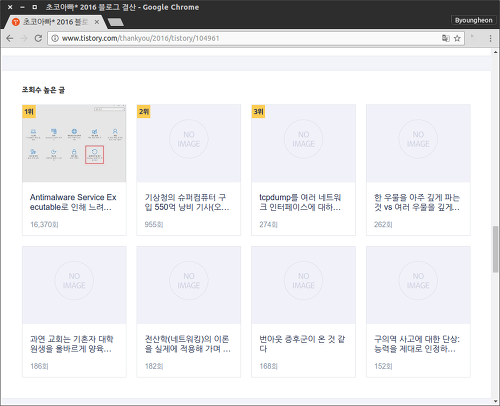
Task: Open 전산학(네트워킹)의 이론 post title
Action: click(x=188, y=344)
